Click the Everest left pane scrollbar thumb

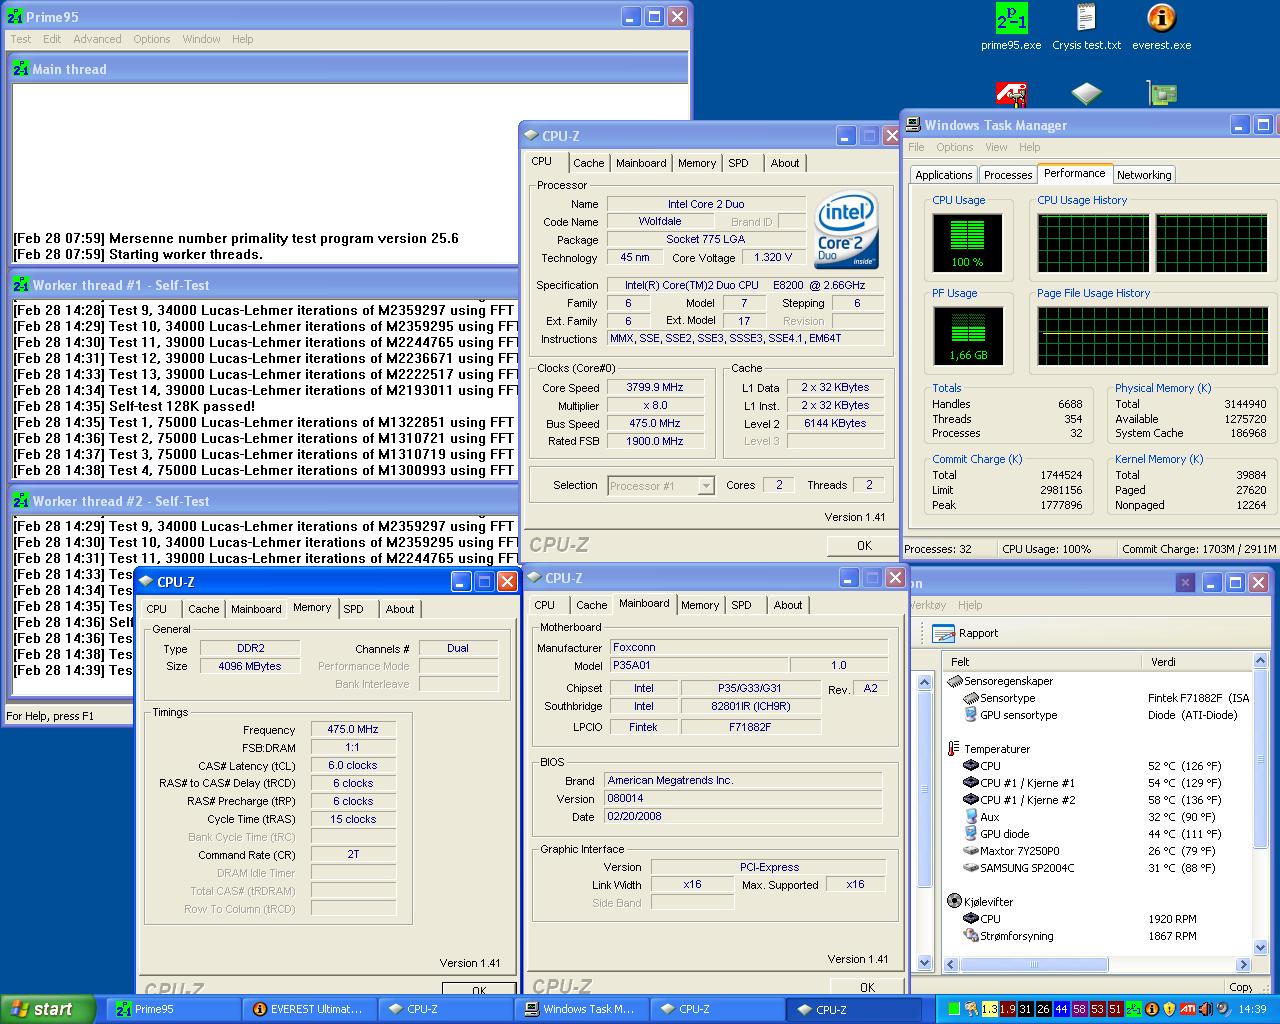[x=924, y=788]
